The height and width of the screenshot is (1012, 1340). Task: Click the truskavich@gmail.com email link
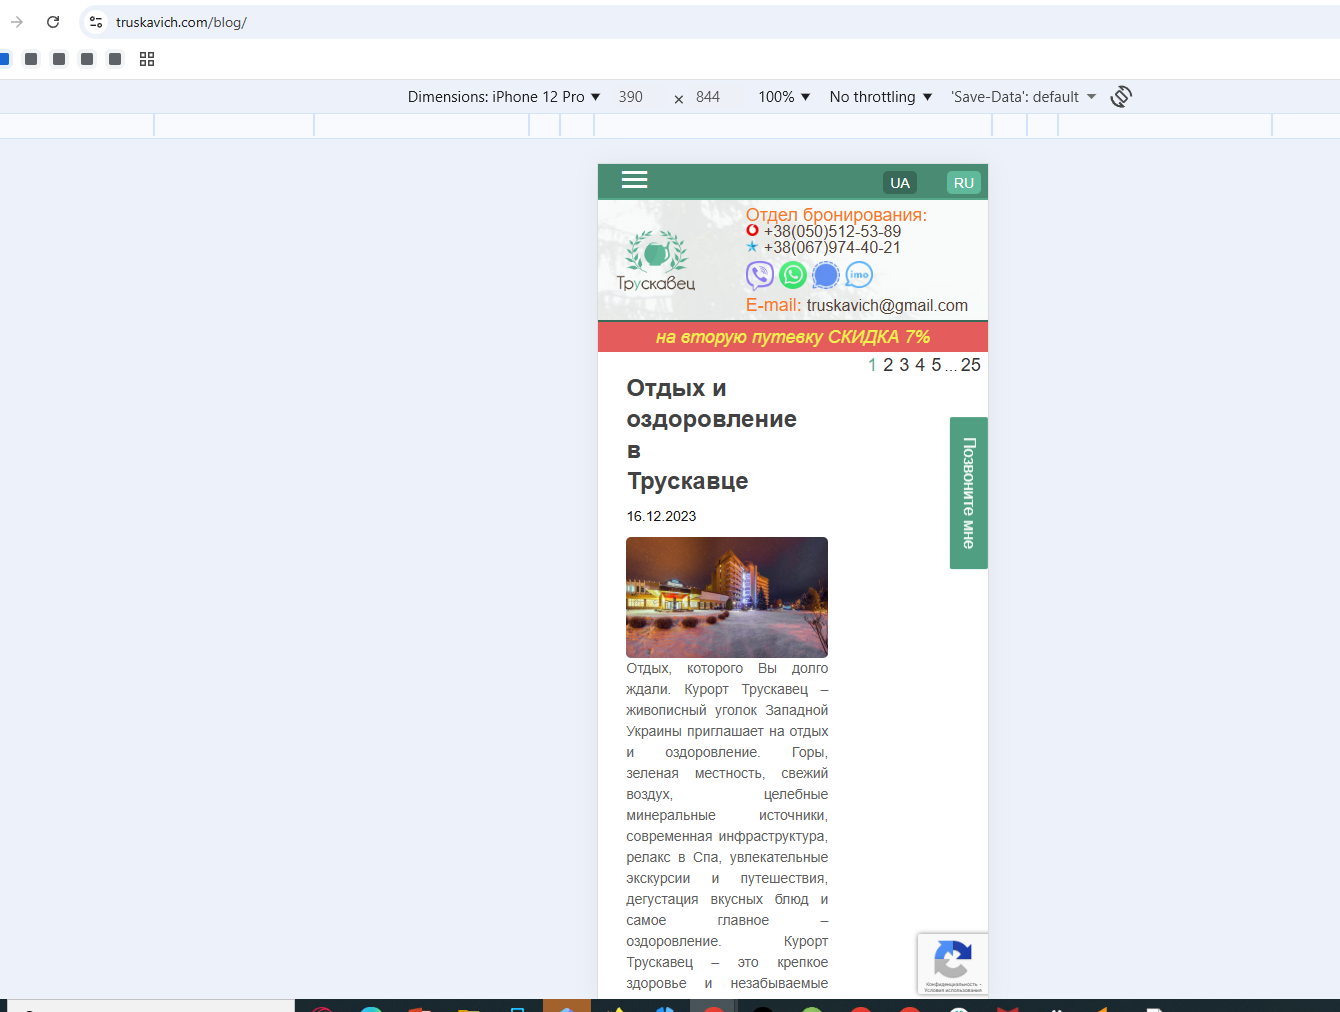tap(887, 305)
